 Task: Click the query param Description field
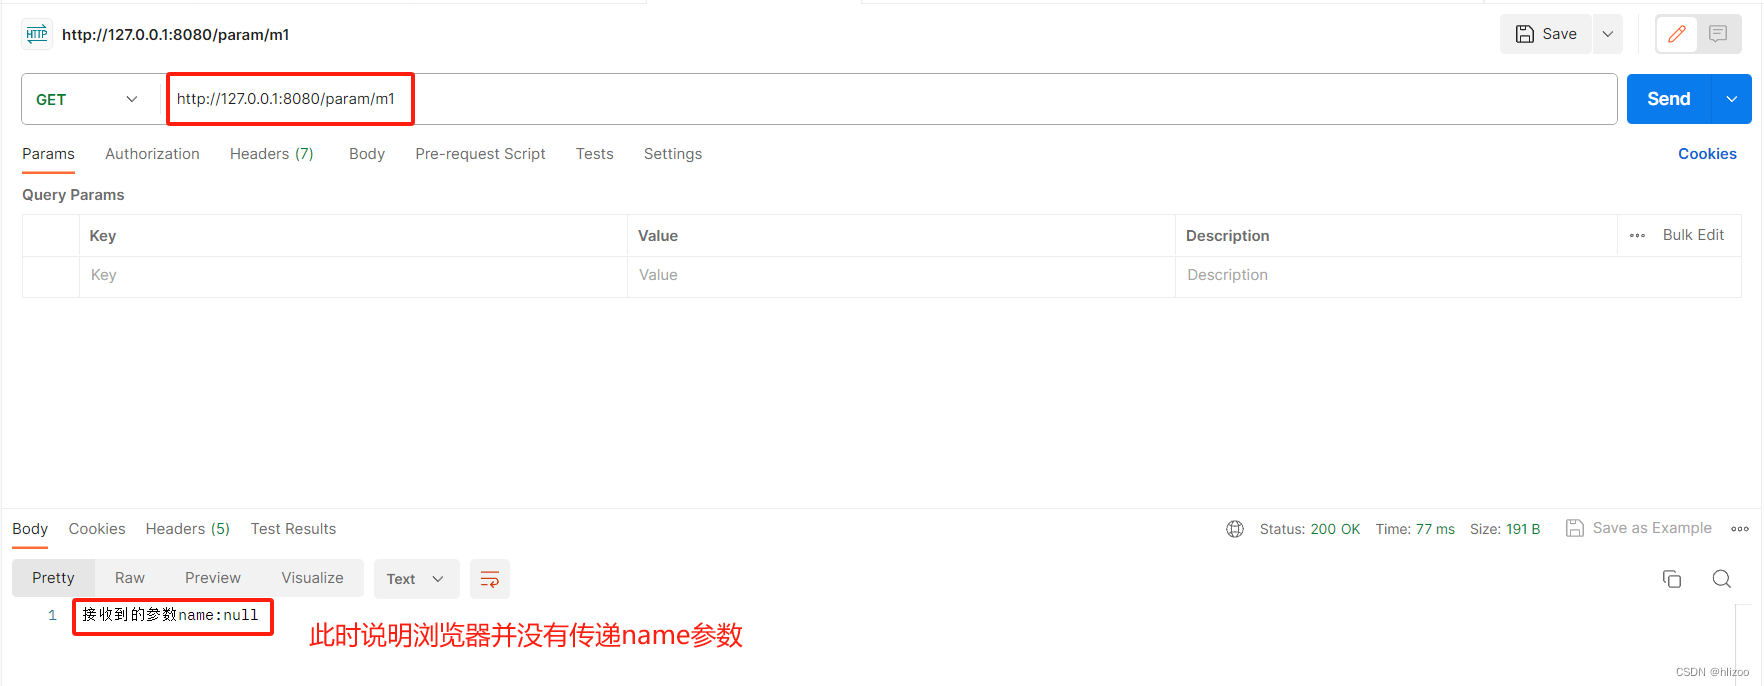1458,275
